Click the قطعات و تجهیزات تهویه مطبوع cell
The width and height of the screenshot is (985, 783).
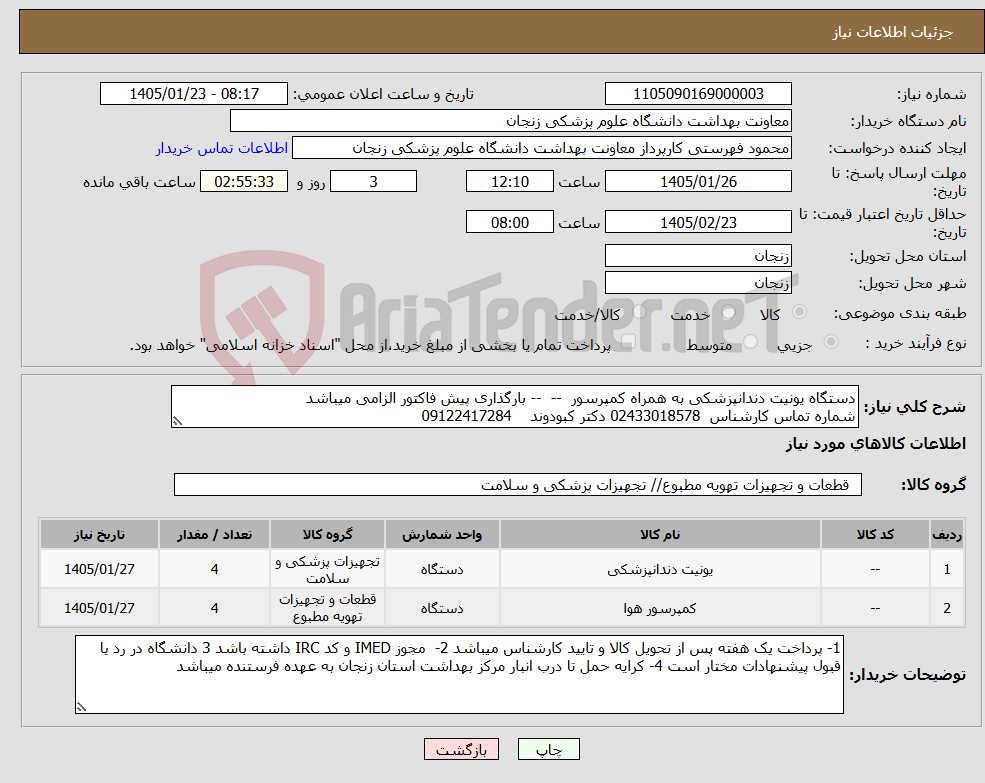(327, 608)
